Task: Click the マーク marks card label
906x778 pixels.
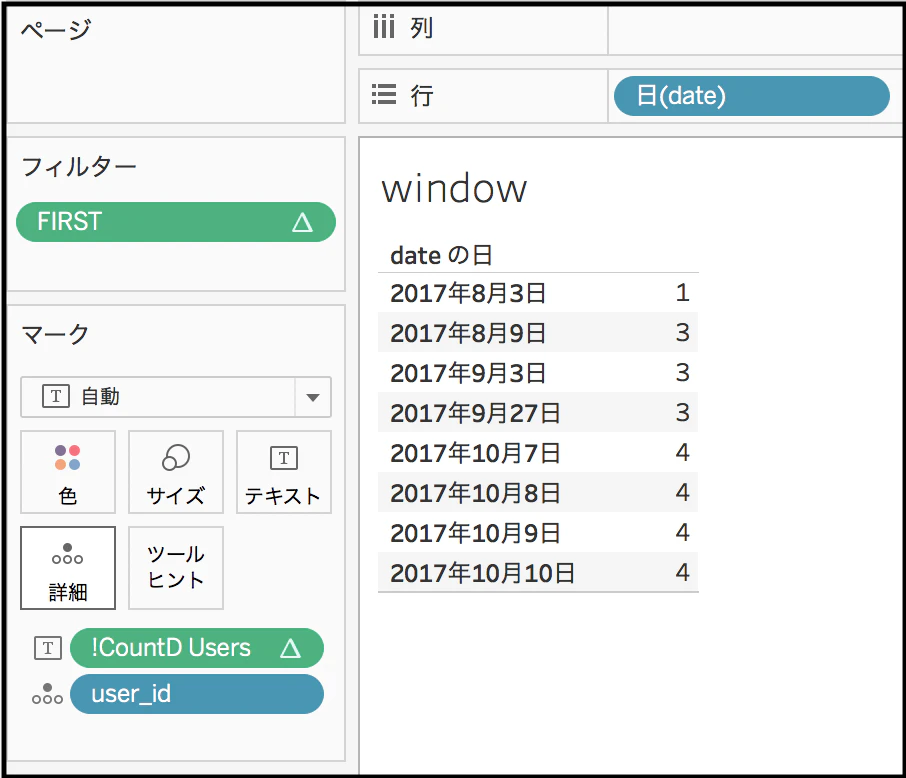Action: (55, 334)
